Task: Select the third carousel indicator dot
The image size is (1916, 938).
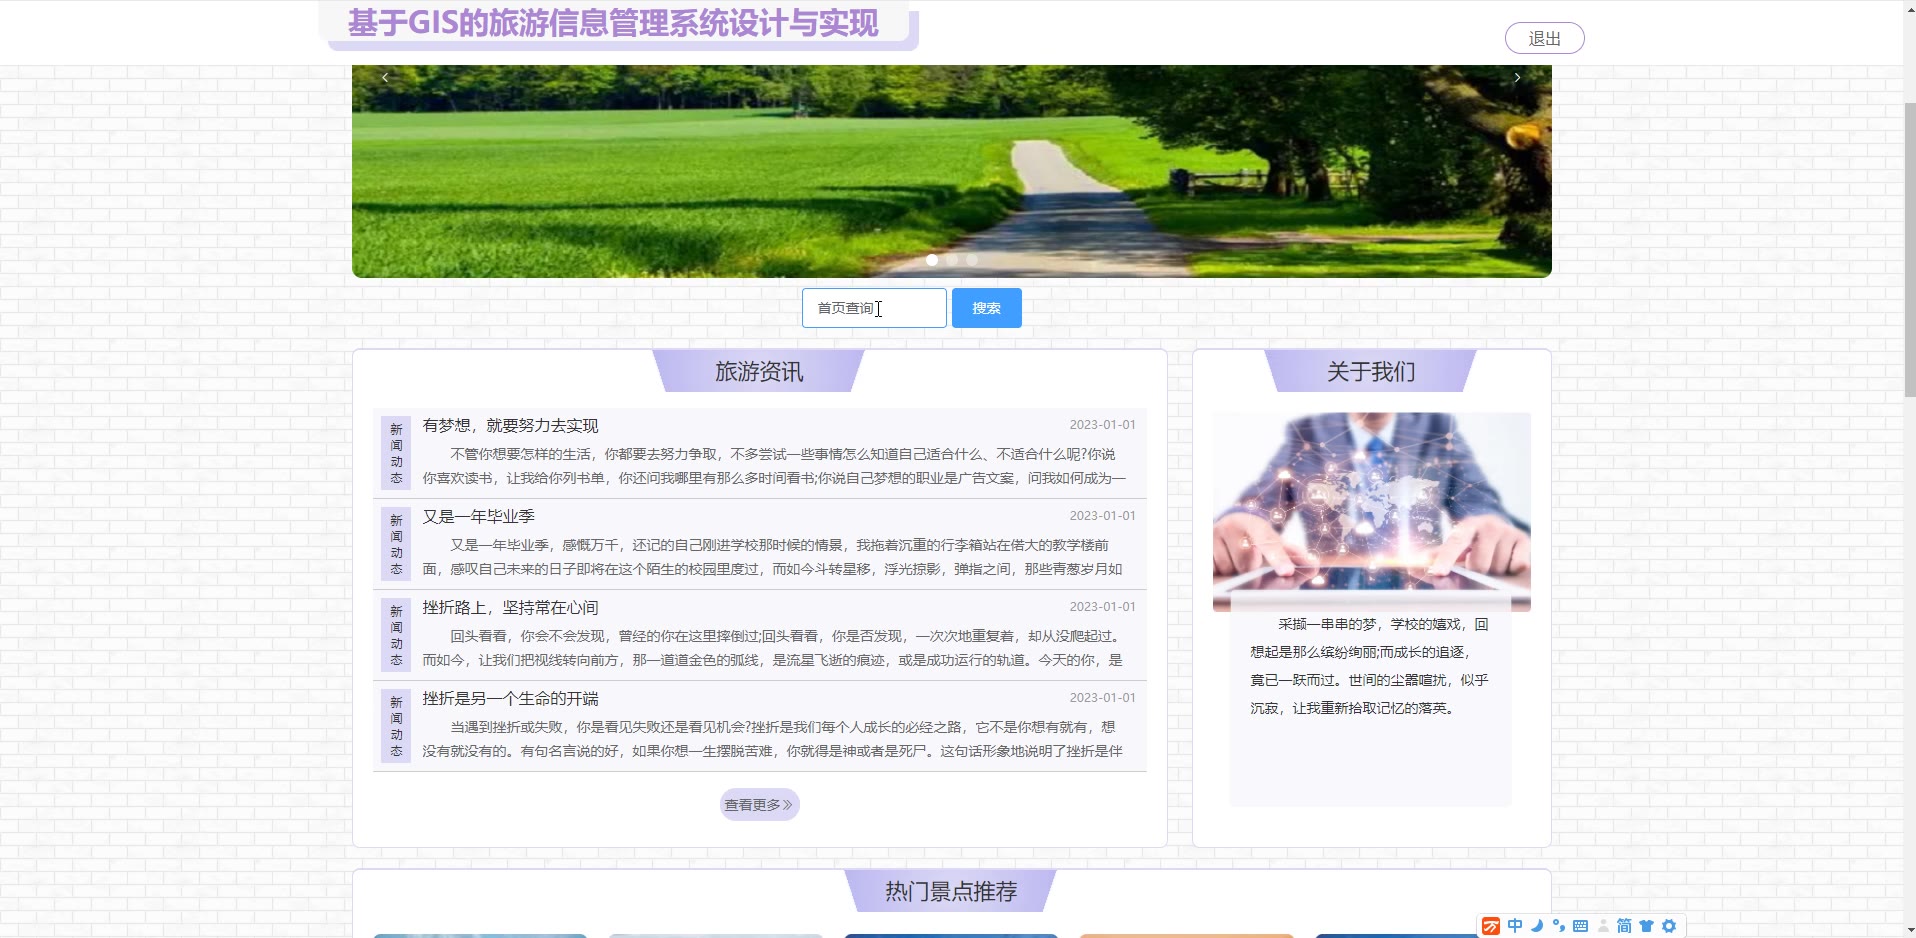Action: coord(972,260)
